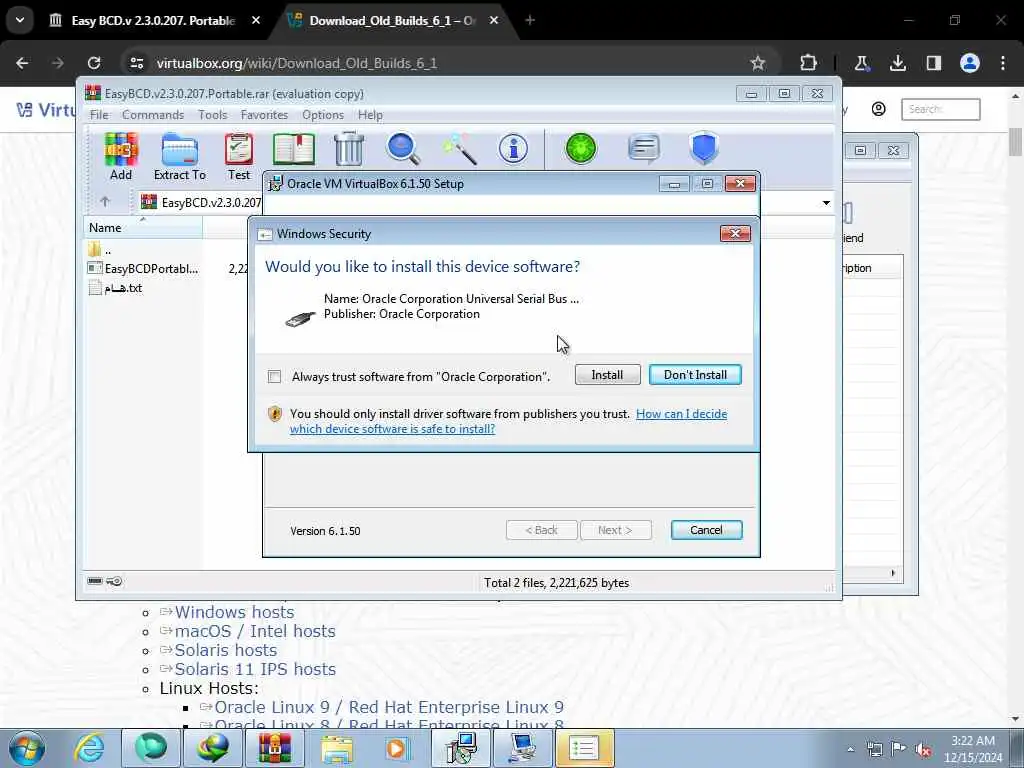This screenshot has height=768, width=1024.
Task: Click the Delete trash bin icon
Action: [349, 150]
